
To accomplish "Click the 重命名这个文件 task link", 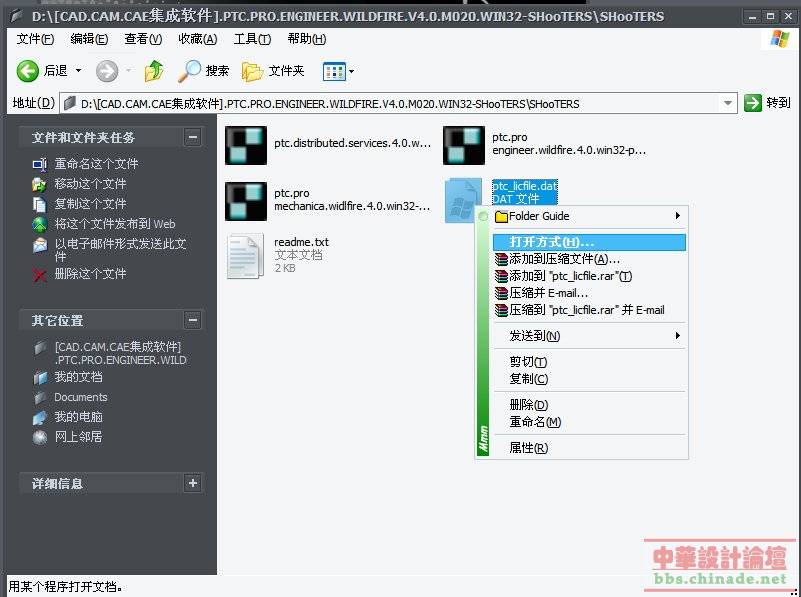I will point(96,164).
